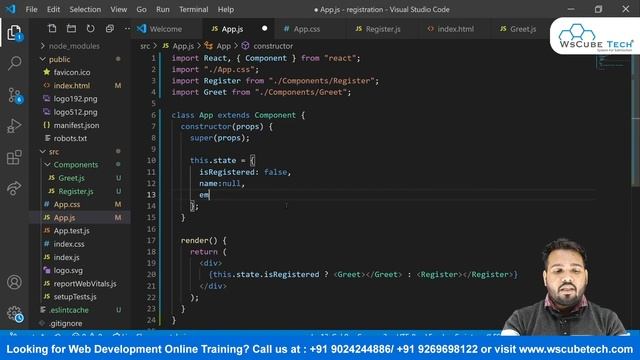Place cursor on line 20 code
The height and width of the screenshot is (360, 640).
point(362,274)
